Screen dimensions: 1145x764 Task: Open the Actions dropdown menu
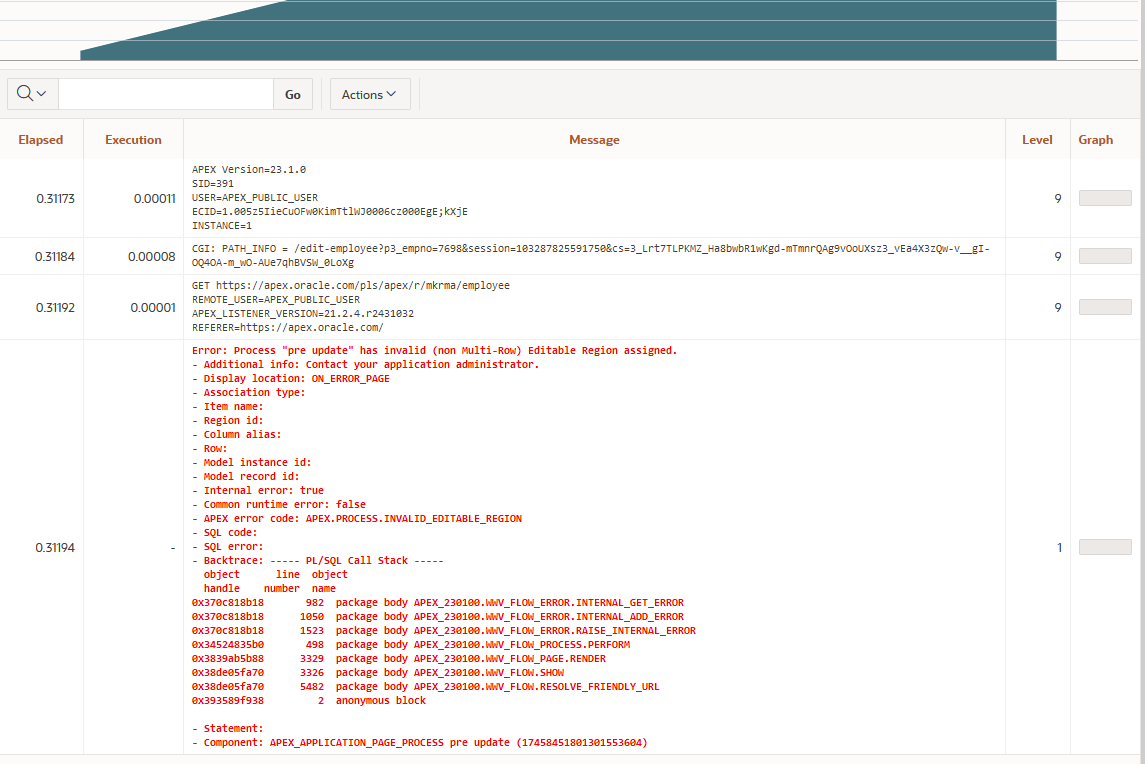point(369,94)
